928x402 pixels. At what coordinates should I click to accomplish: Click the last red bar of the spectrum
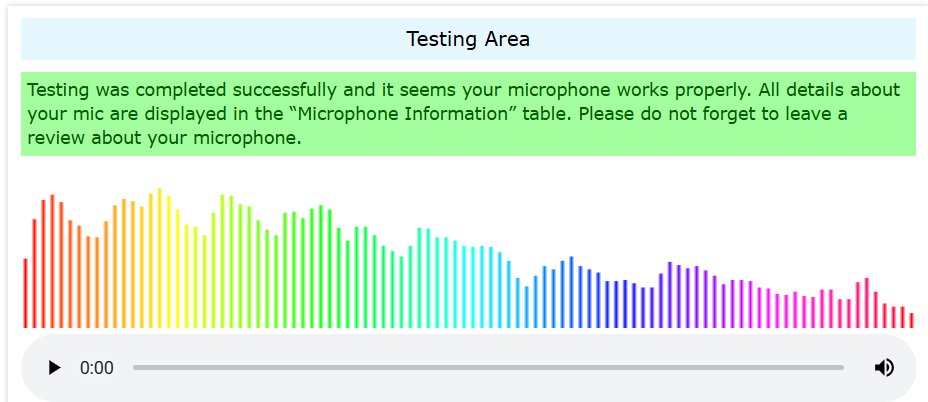[911, 320]
